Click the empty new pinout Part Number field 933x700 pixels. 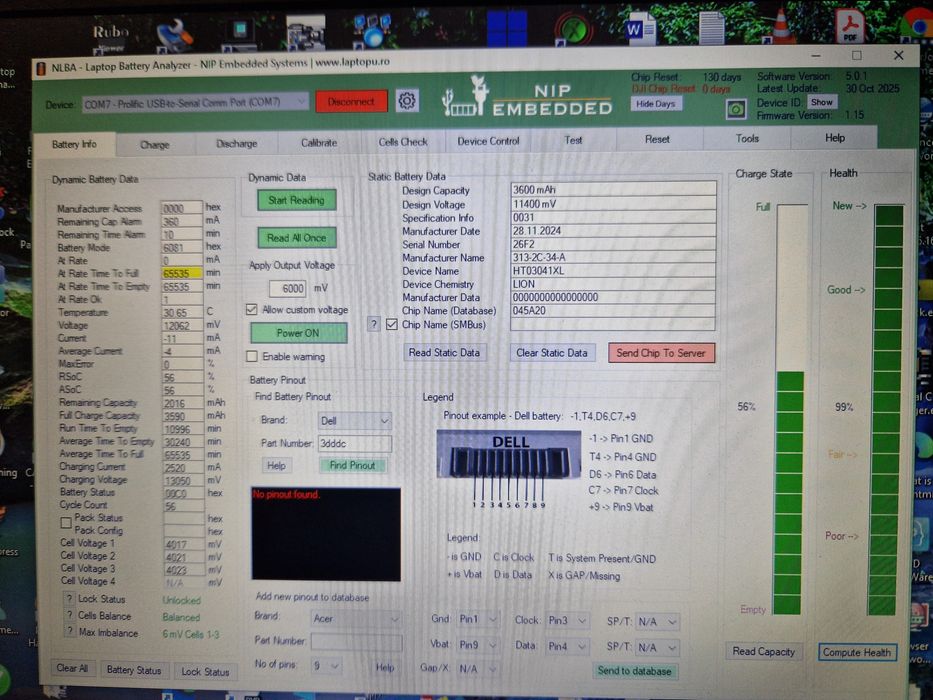(x=356, y=641)
